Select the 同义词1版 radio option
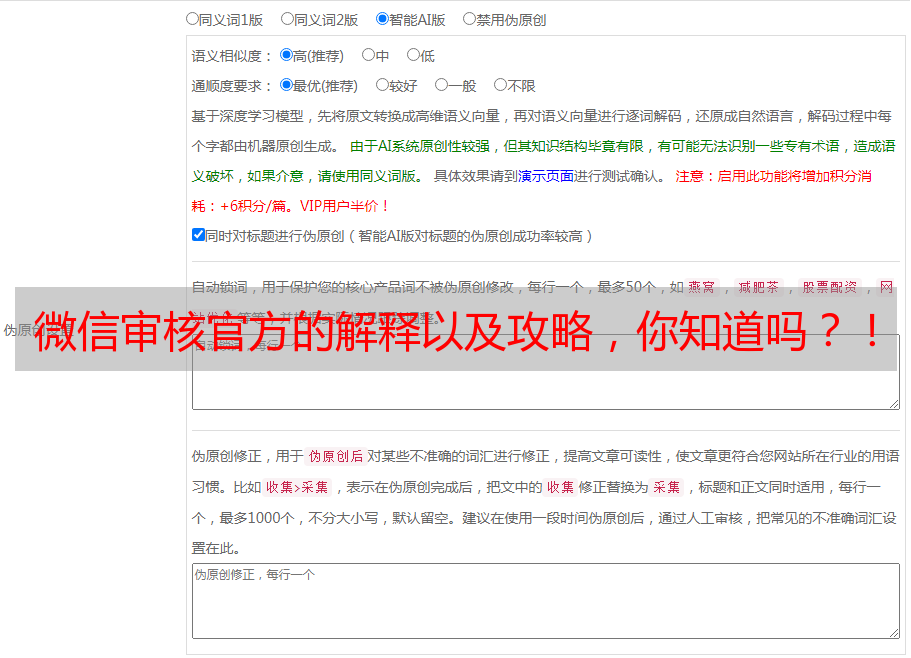Image resolution: width=911 pixels, height=658 pixels. click(192, 18)
